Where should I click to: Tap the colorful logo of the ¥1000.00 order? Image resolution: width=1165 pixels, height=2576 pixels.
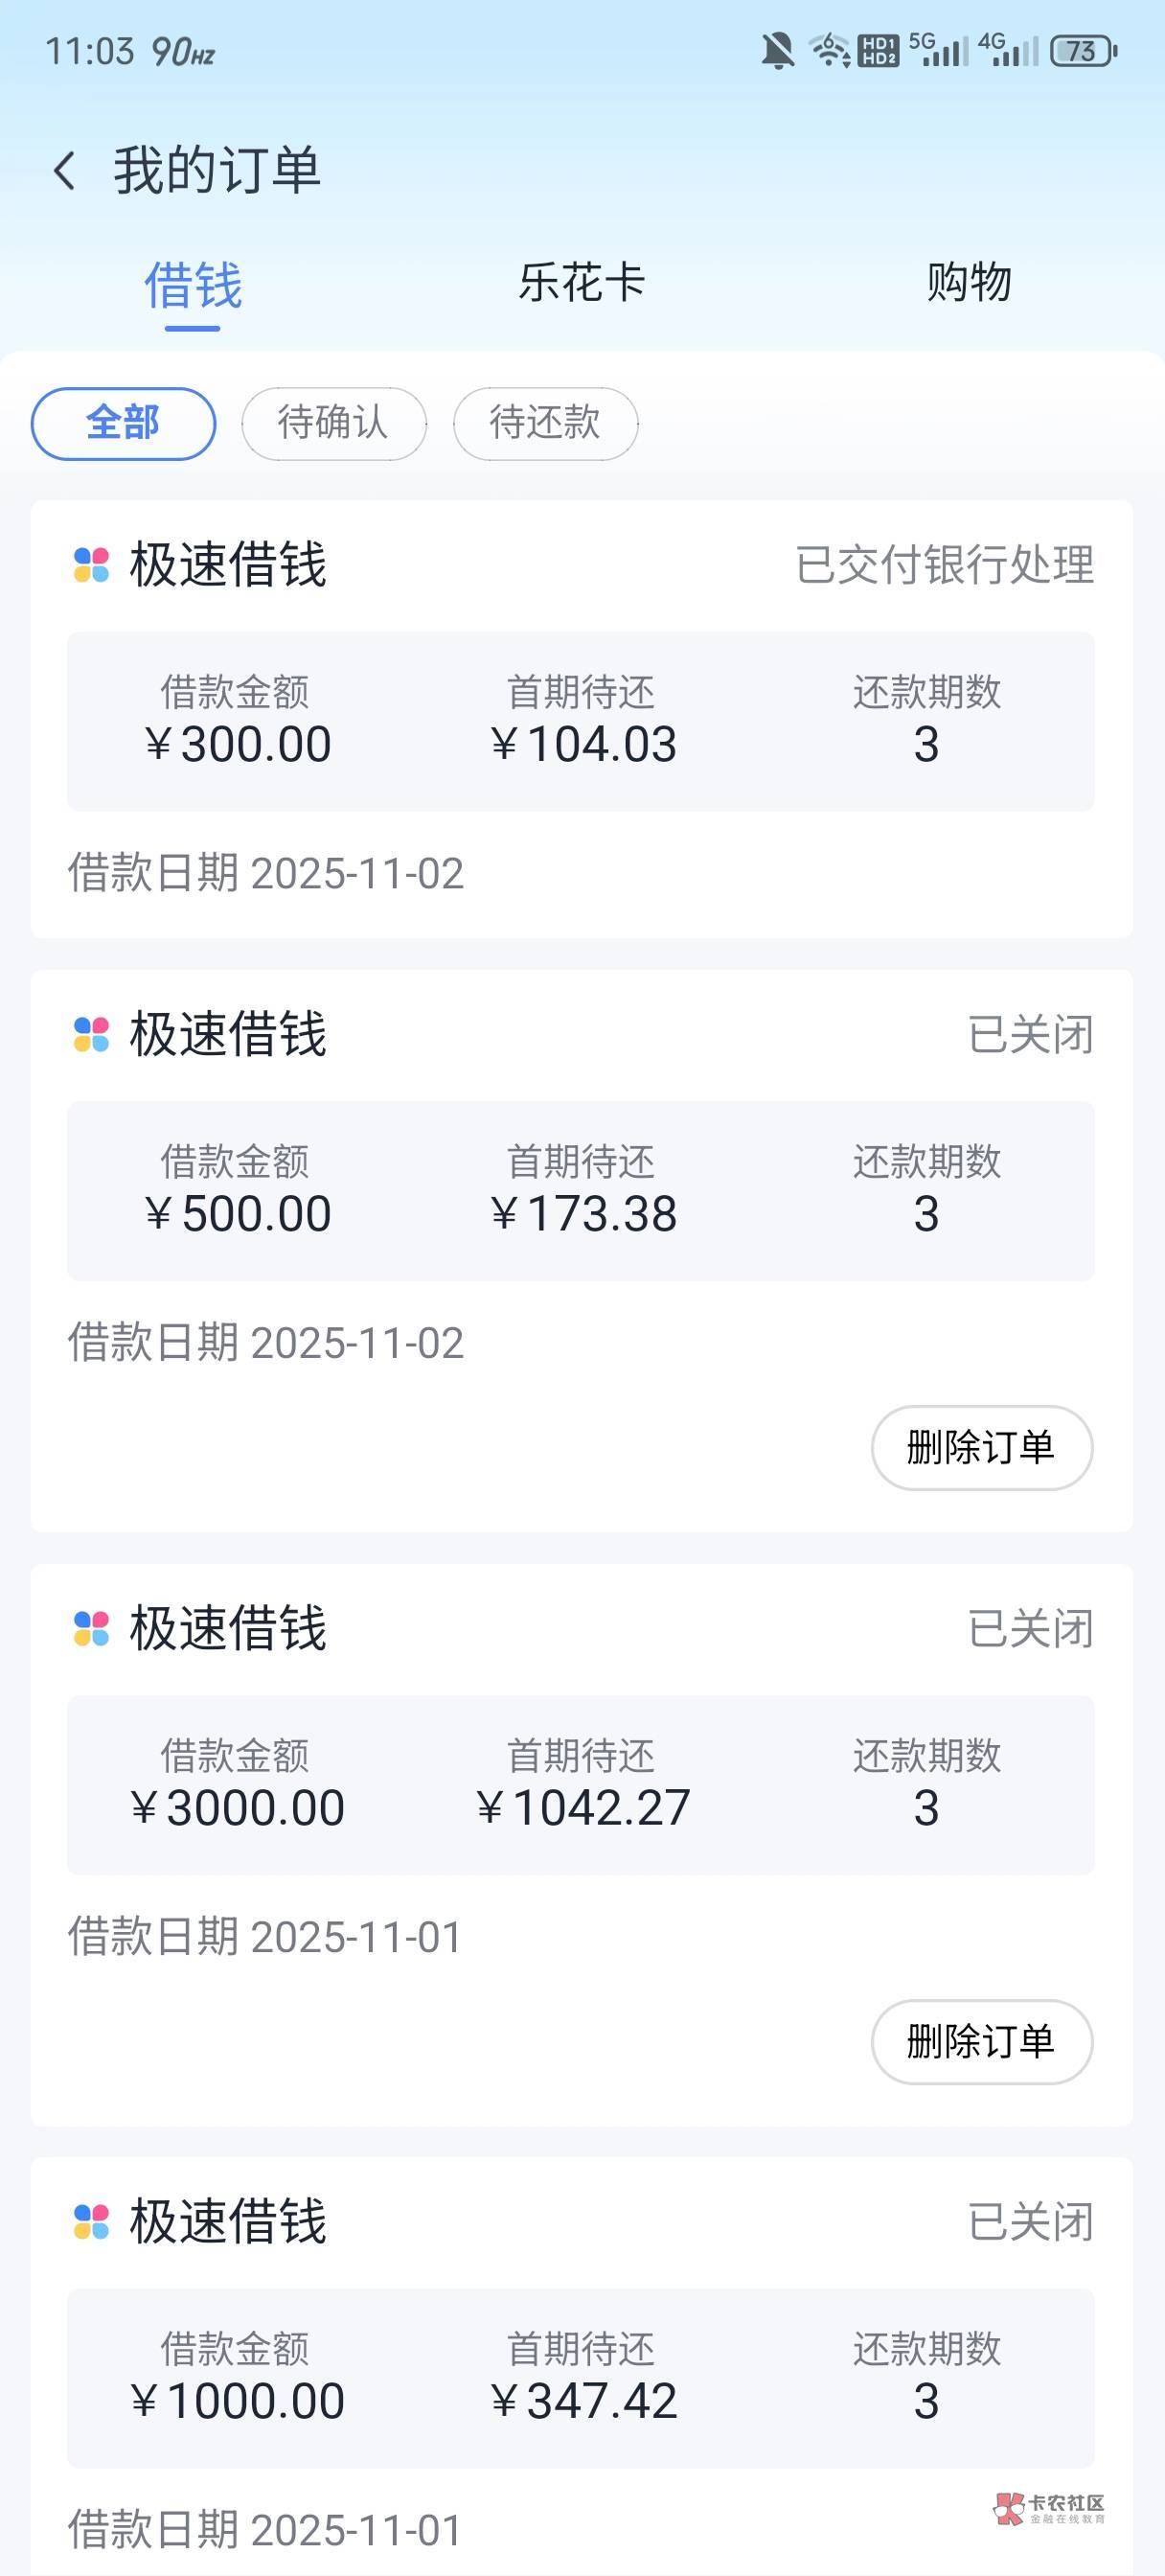click(x=91, y=2222)
